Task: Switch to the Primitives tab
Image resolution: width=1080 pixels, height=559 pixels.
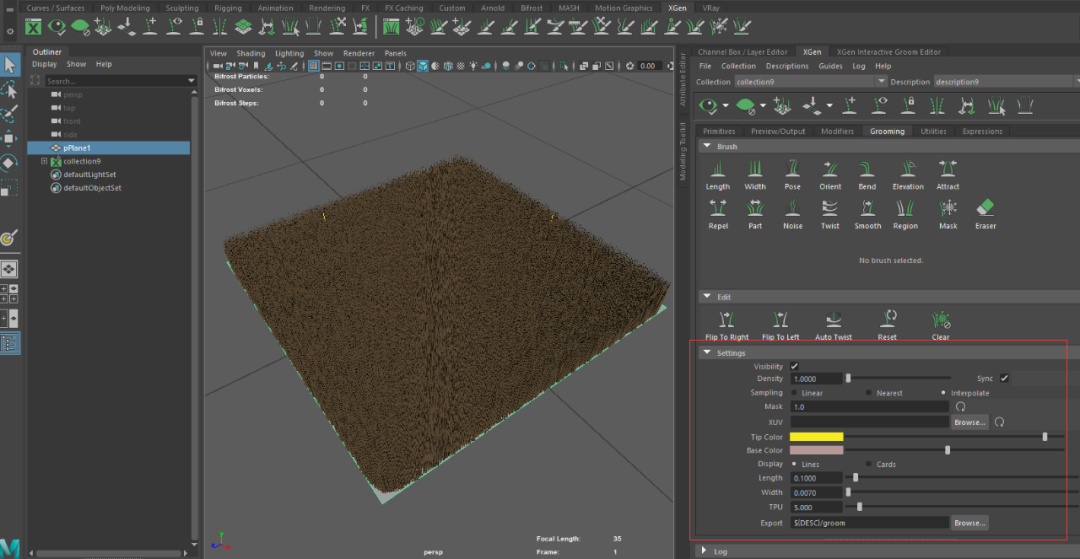Action: (x=719, y=131)
